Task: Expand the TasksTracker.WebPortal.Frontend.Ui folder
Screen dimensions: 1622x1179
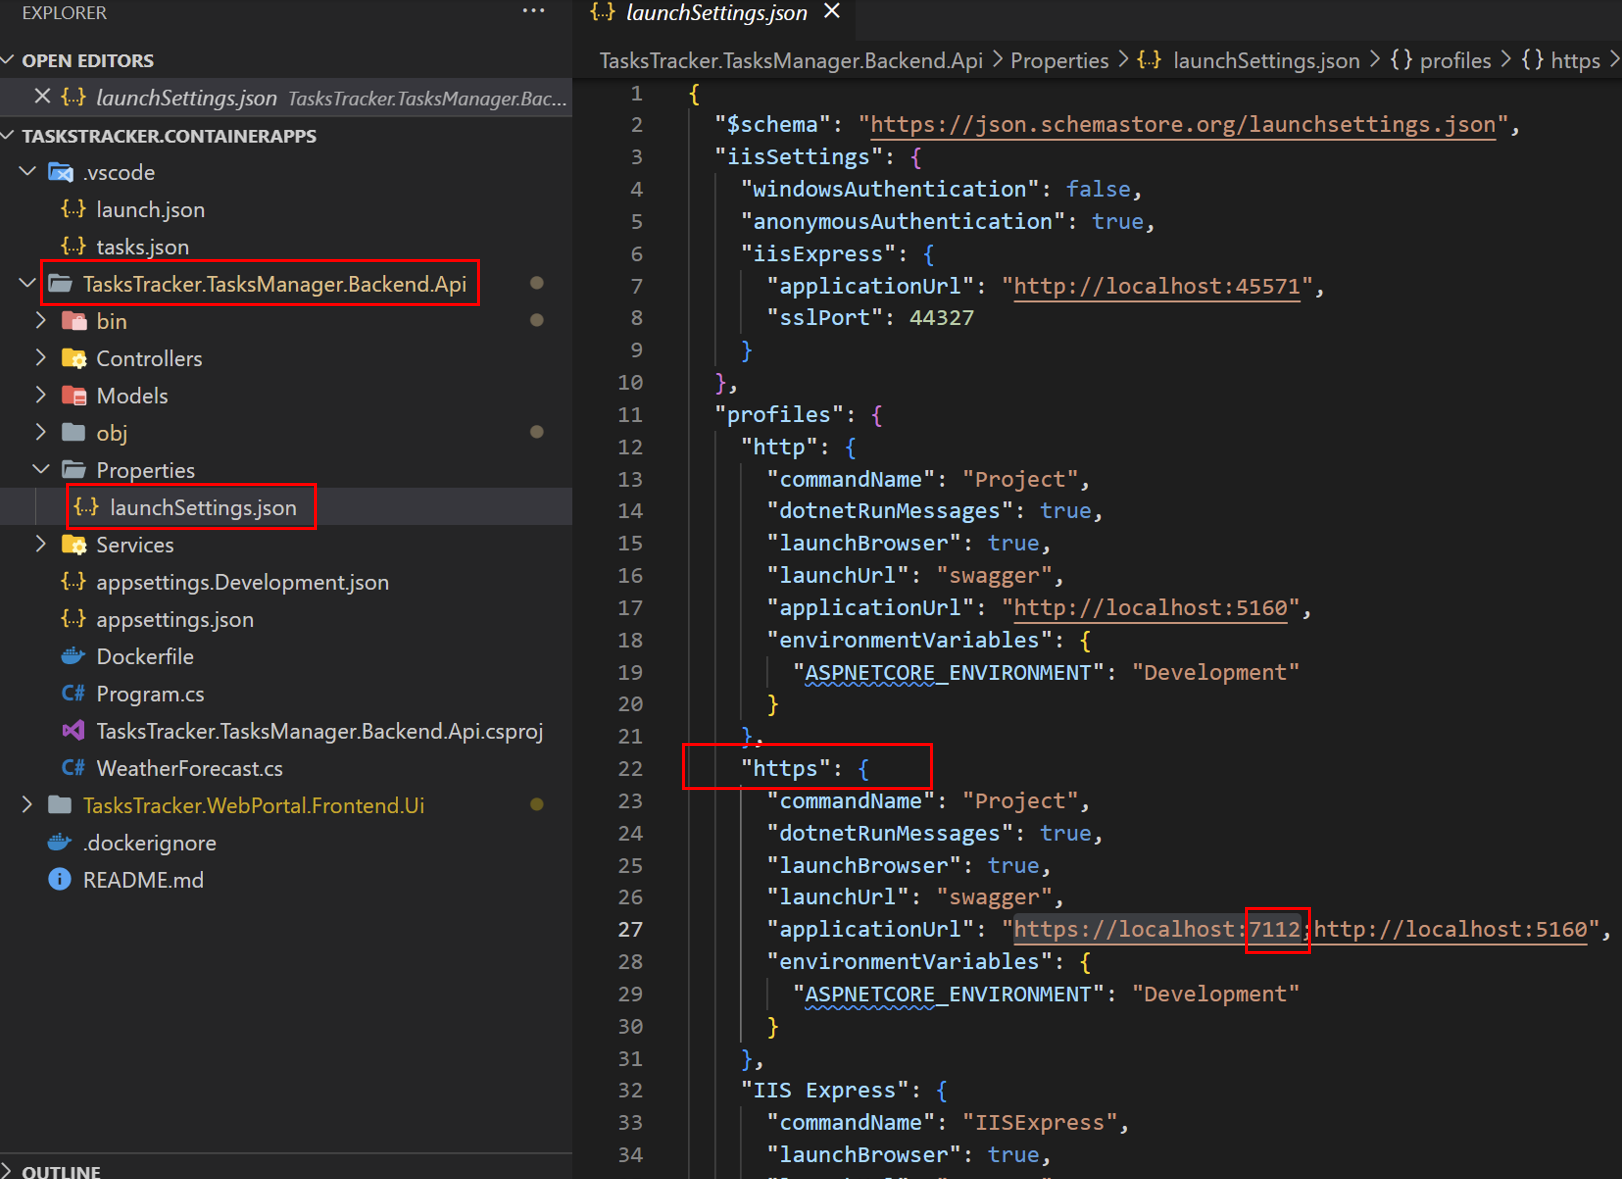Action: pyautogui.click(x=27, y=805)
